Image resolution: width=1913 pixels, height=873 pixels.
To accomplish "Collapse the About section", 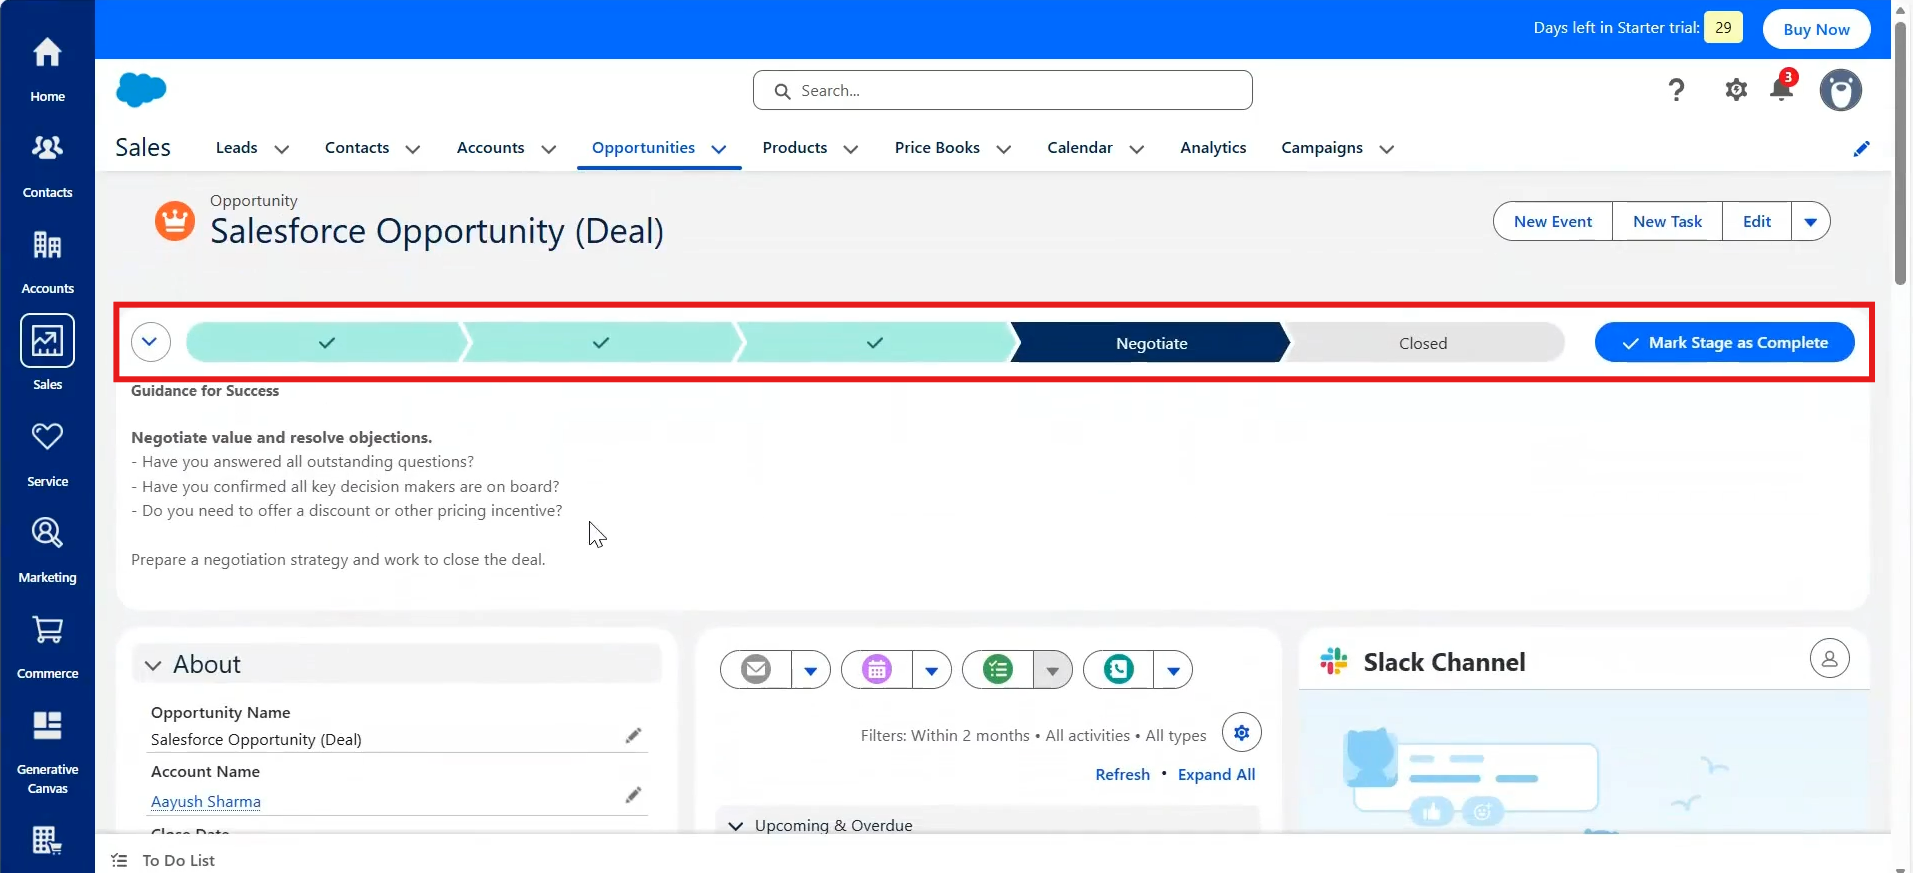I will pos(152,665).
